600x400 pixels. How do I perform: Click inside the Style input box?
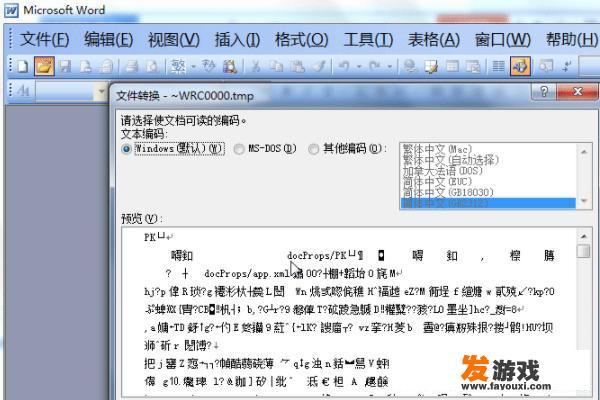(65, 91)
